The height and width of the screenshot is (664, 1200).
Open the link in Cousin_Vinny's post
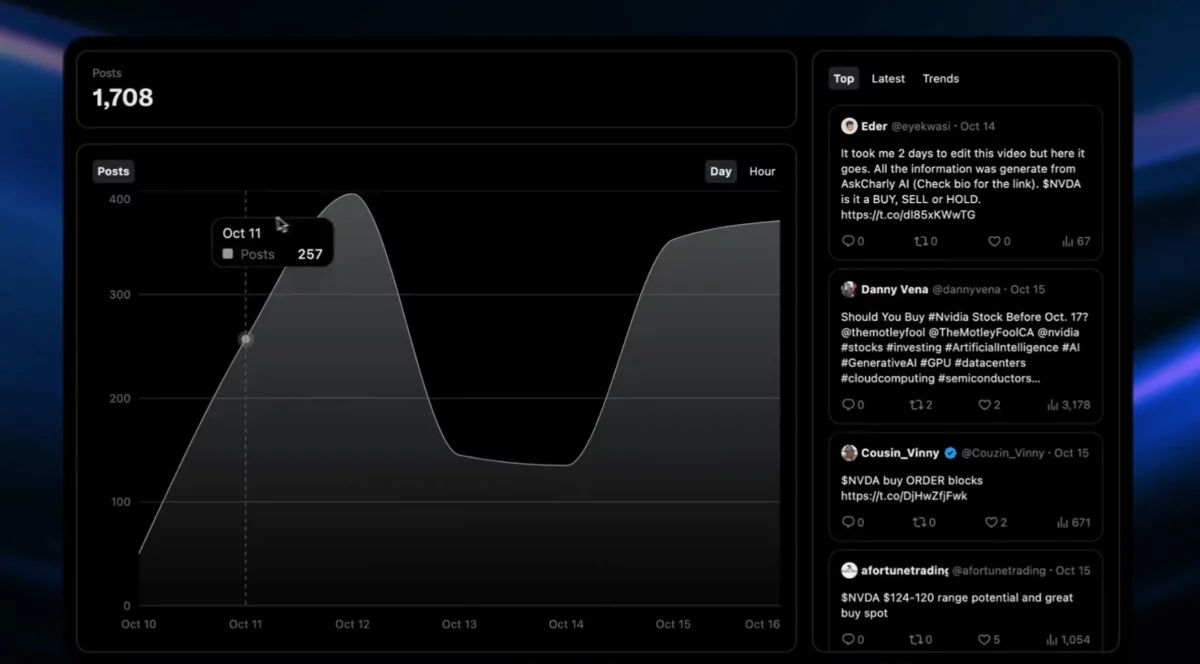903,496
